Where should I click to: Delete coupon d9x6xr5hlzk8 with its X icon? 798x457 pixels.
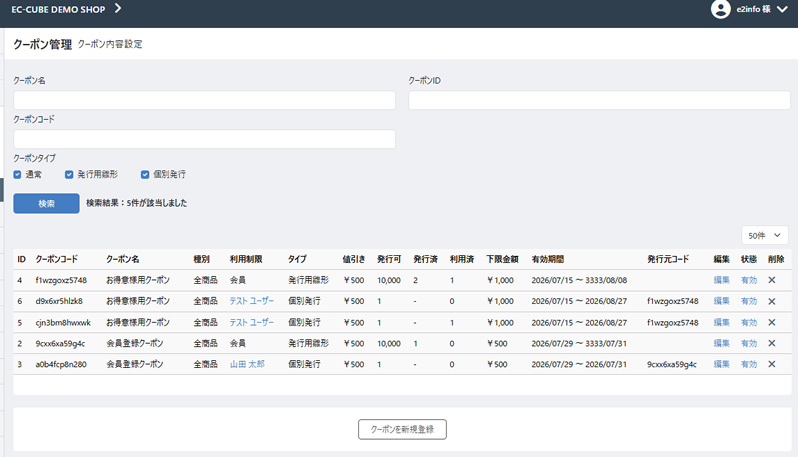coord(772,301)
